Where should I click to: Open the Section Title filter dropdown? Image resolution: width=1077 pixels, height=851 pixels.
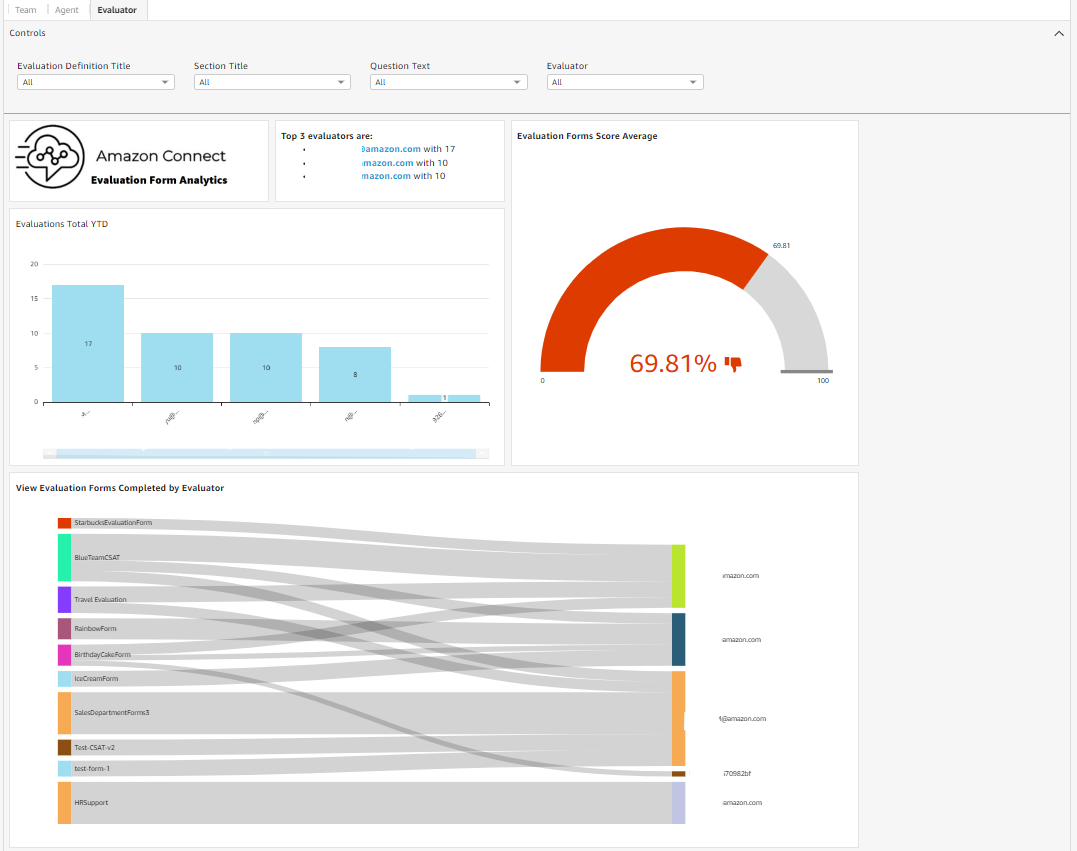[x=271, y=81]
